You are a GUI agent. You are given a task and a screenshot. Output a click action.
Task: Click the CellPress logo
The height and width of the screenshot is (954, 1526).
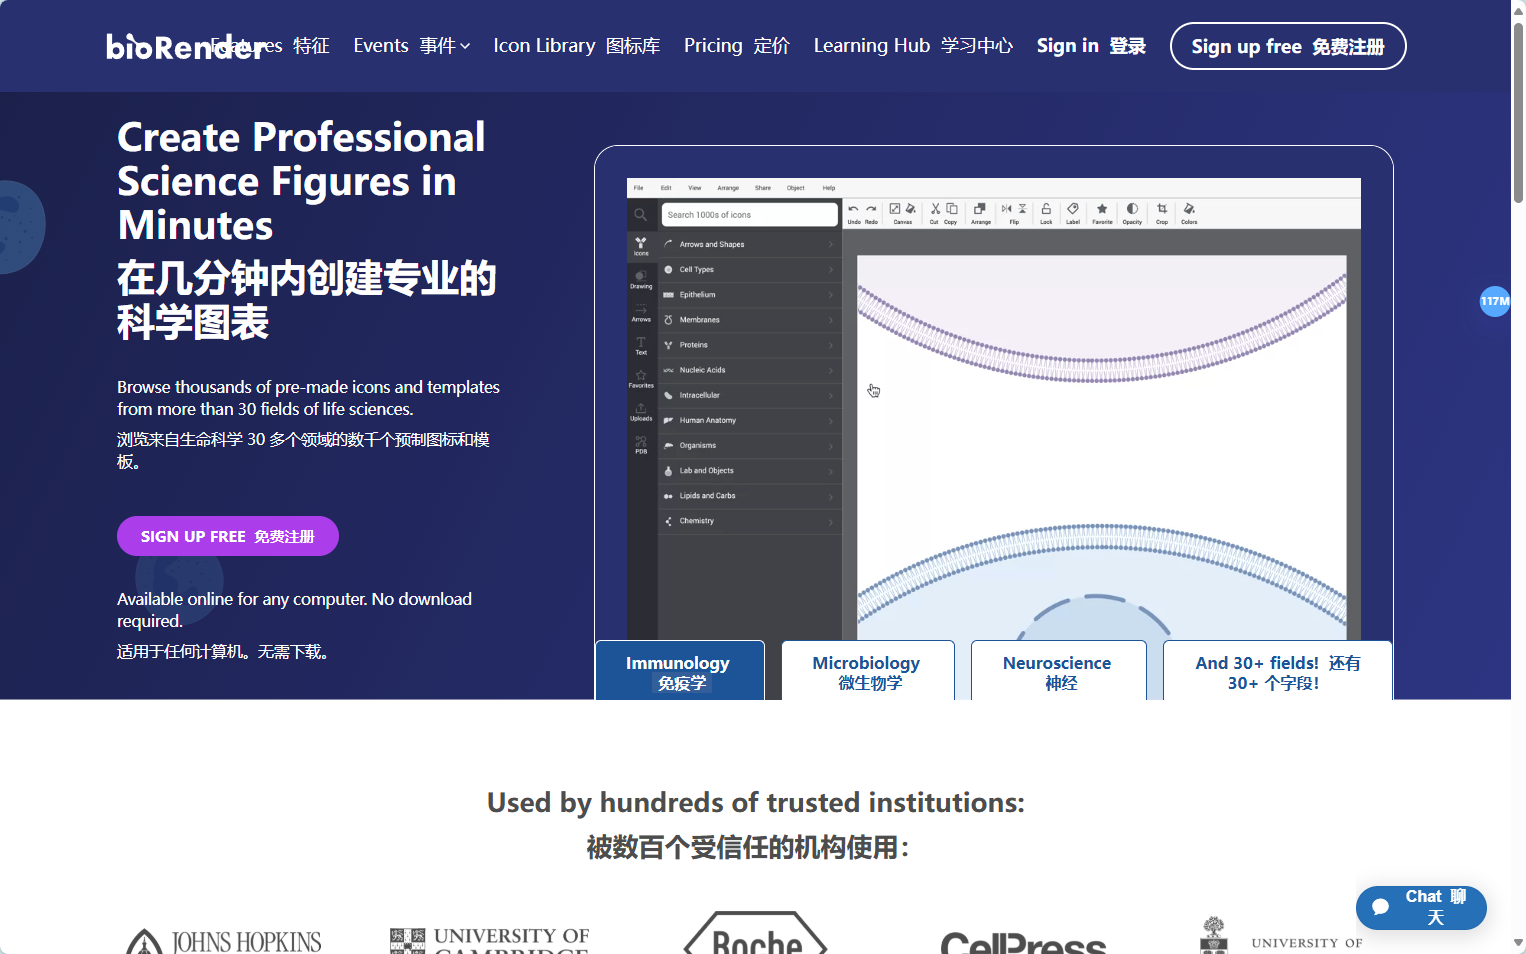click(1023, 943)
